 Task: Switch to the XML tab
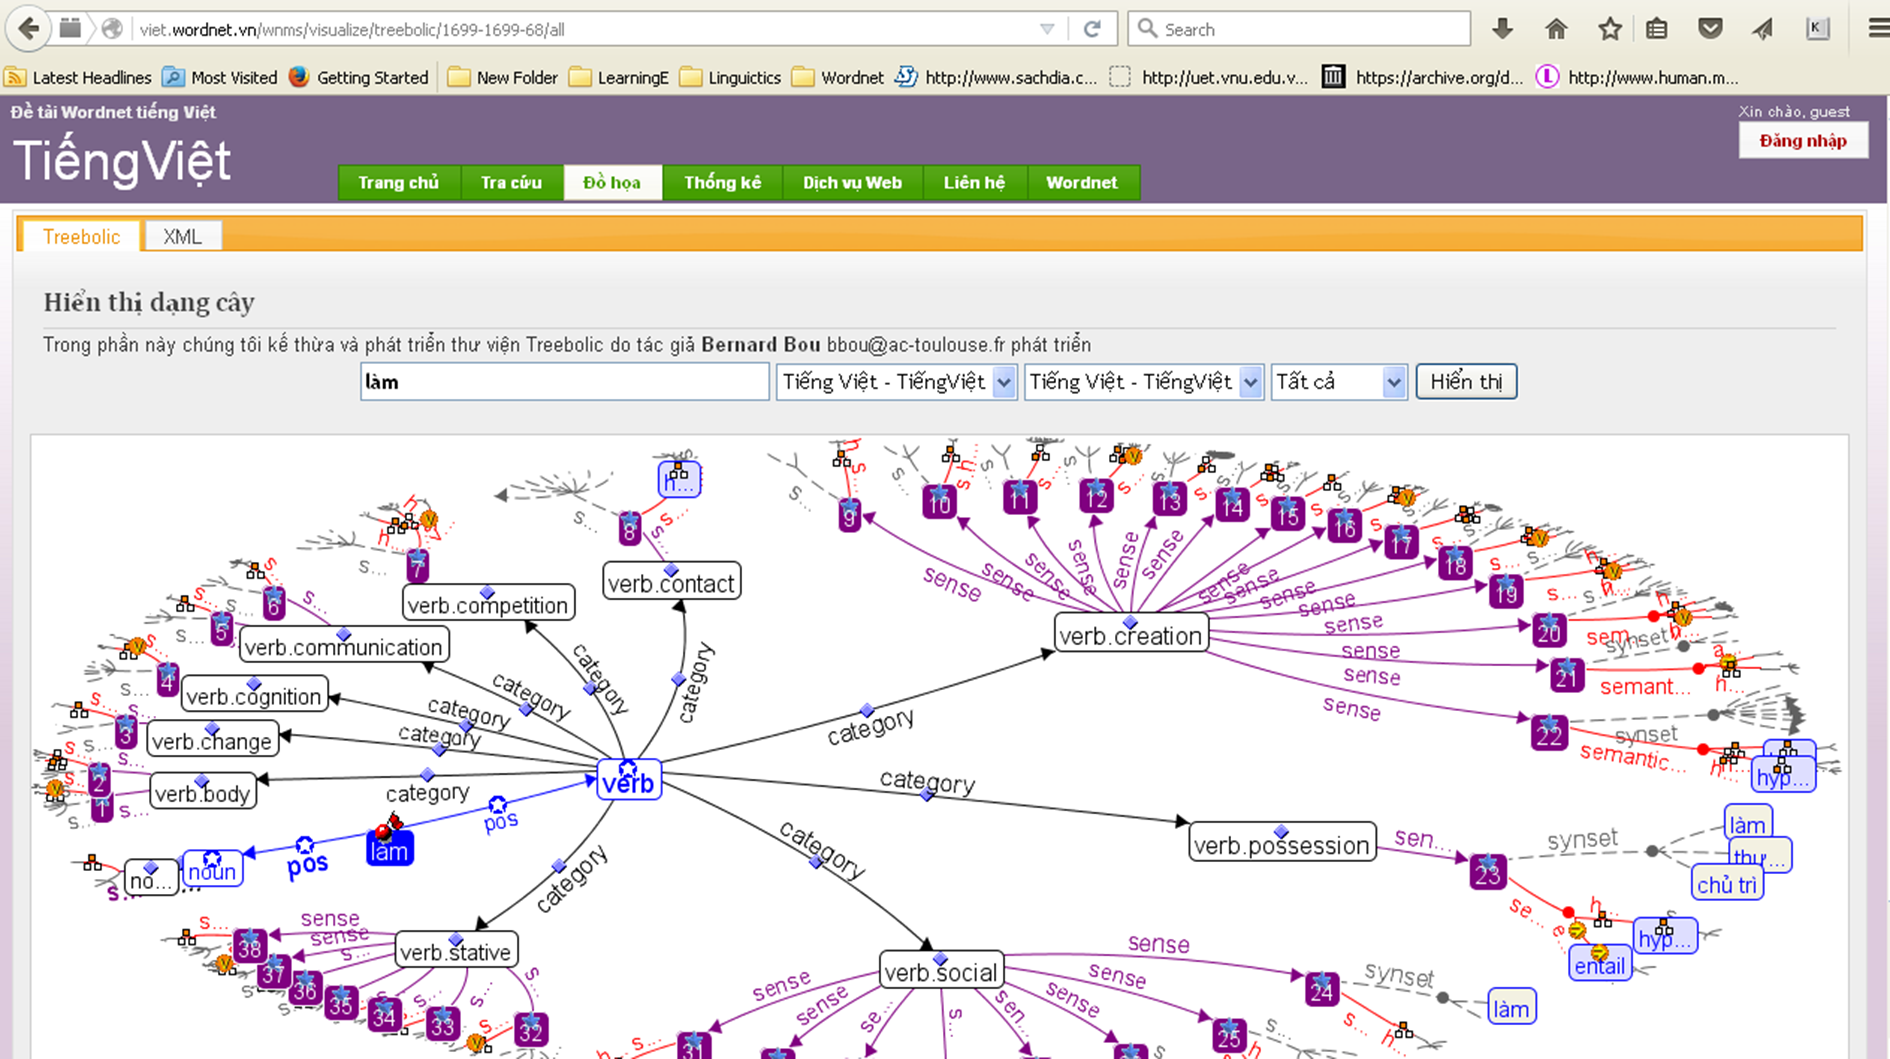(x=182, y=237)
